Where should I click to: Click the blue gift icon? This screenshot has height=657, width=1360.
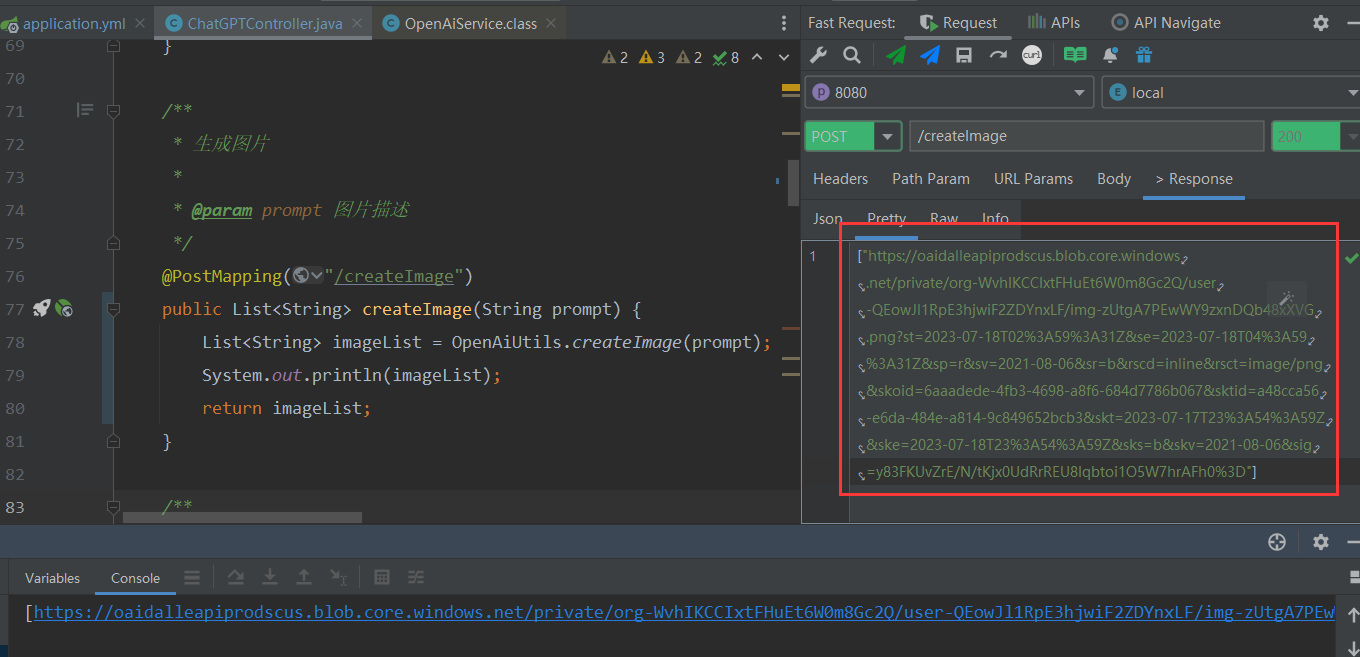pyautogui.click(x=1144, y=56)
